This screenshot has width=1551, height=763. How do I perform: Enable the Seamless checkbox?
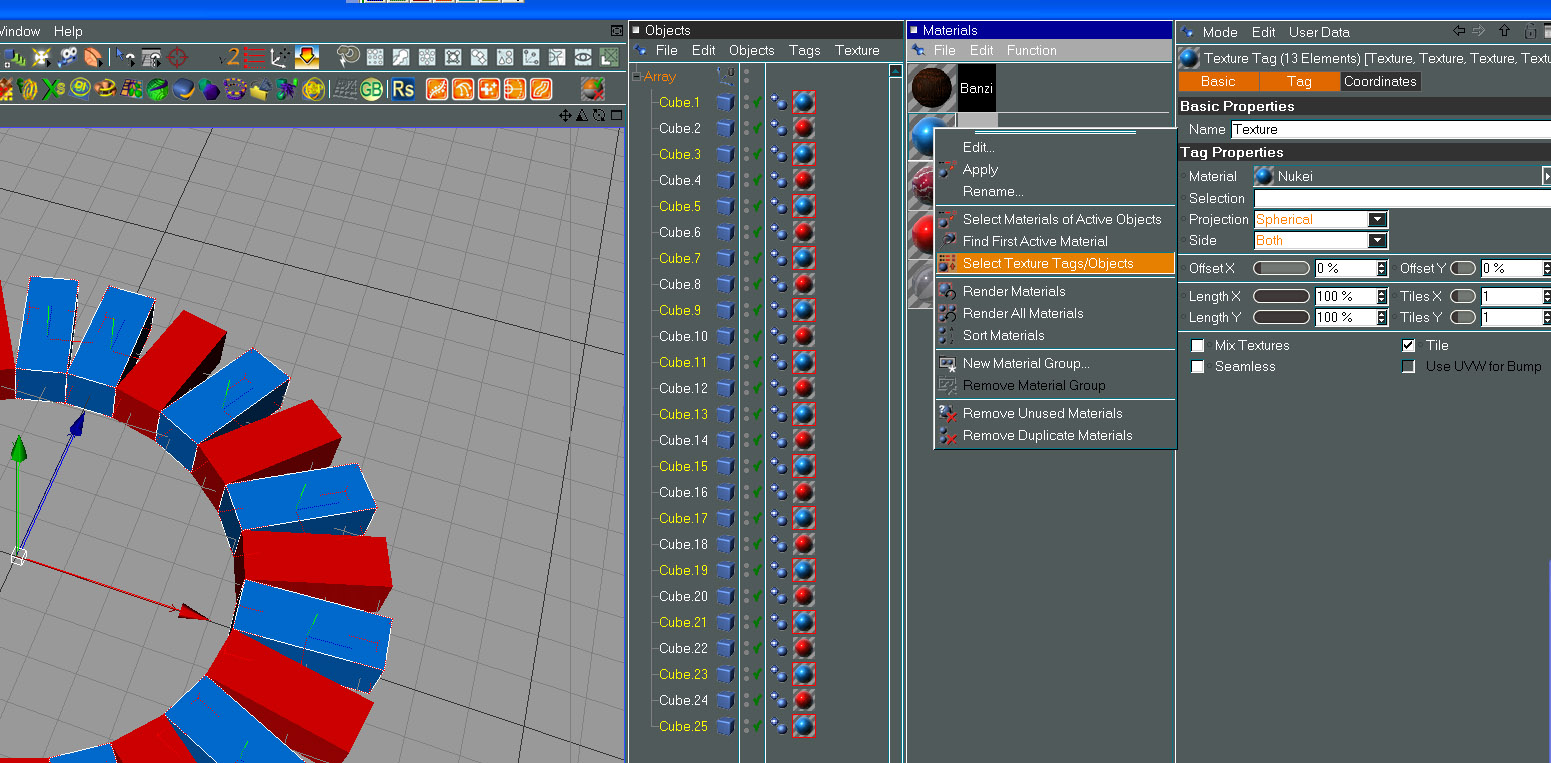tap(1198, 366)
